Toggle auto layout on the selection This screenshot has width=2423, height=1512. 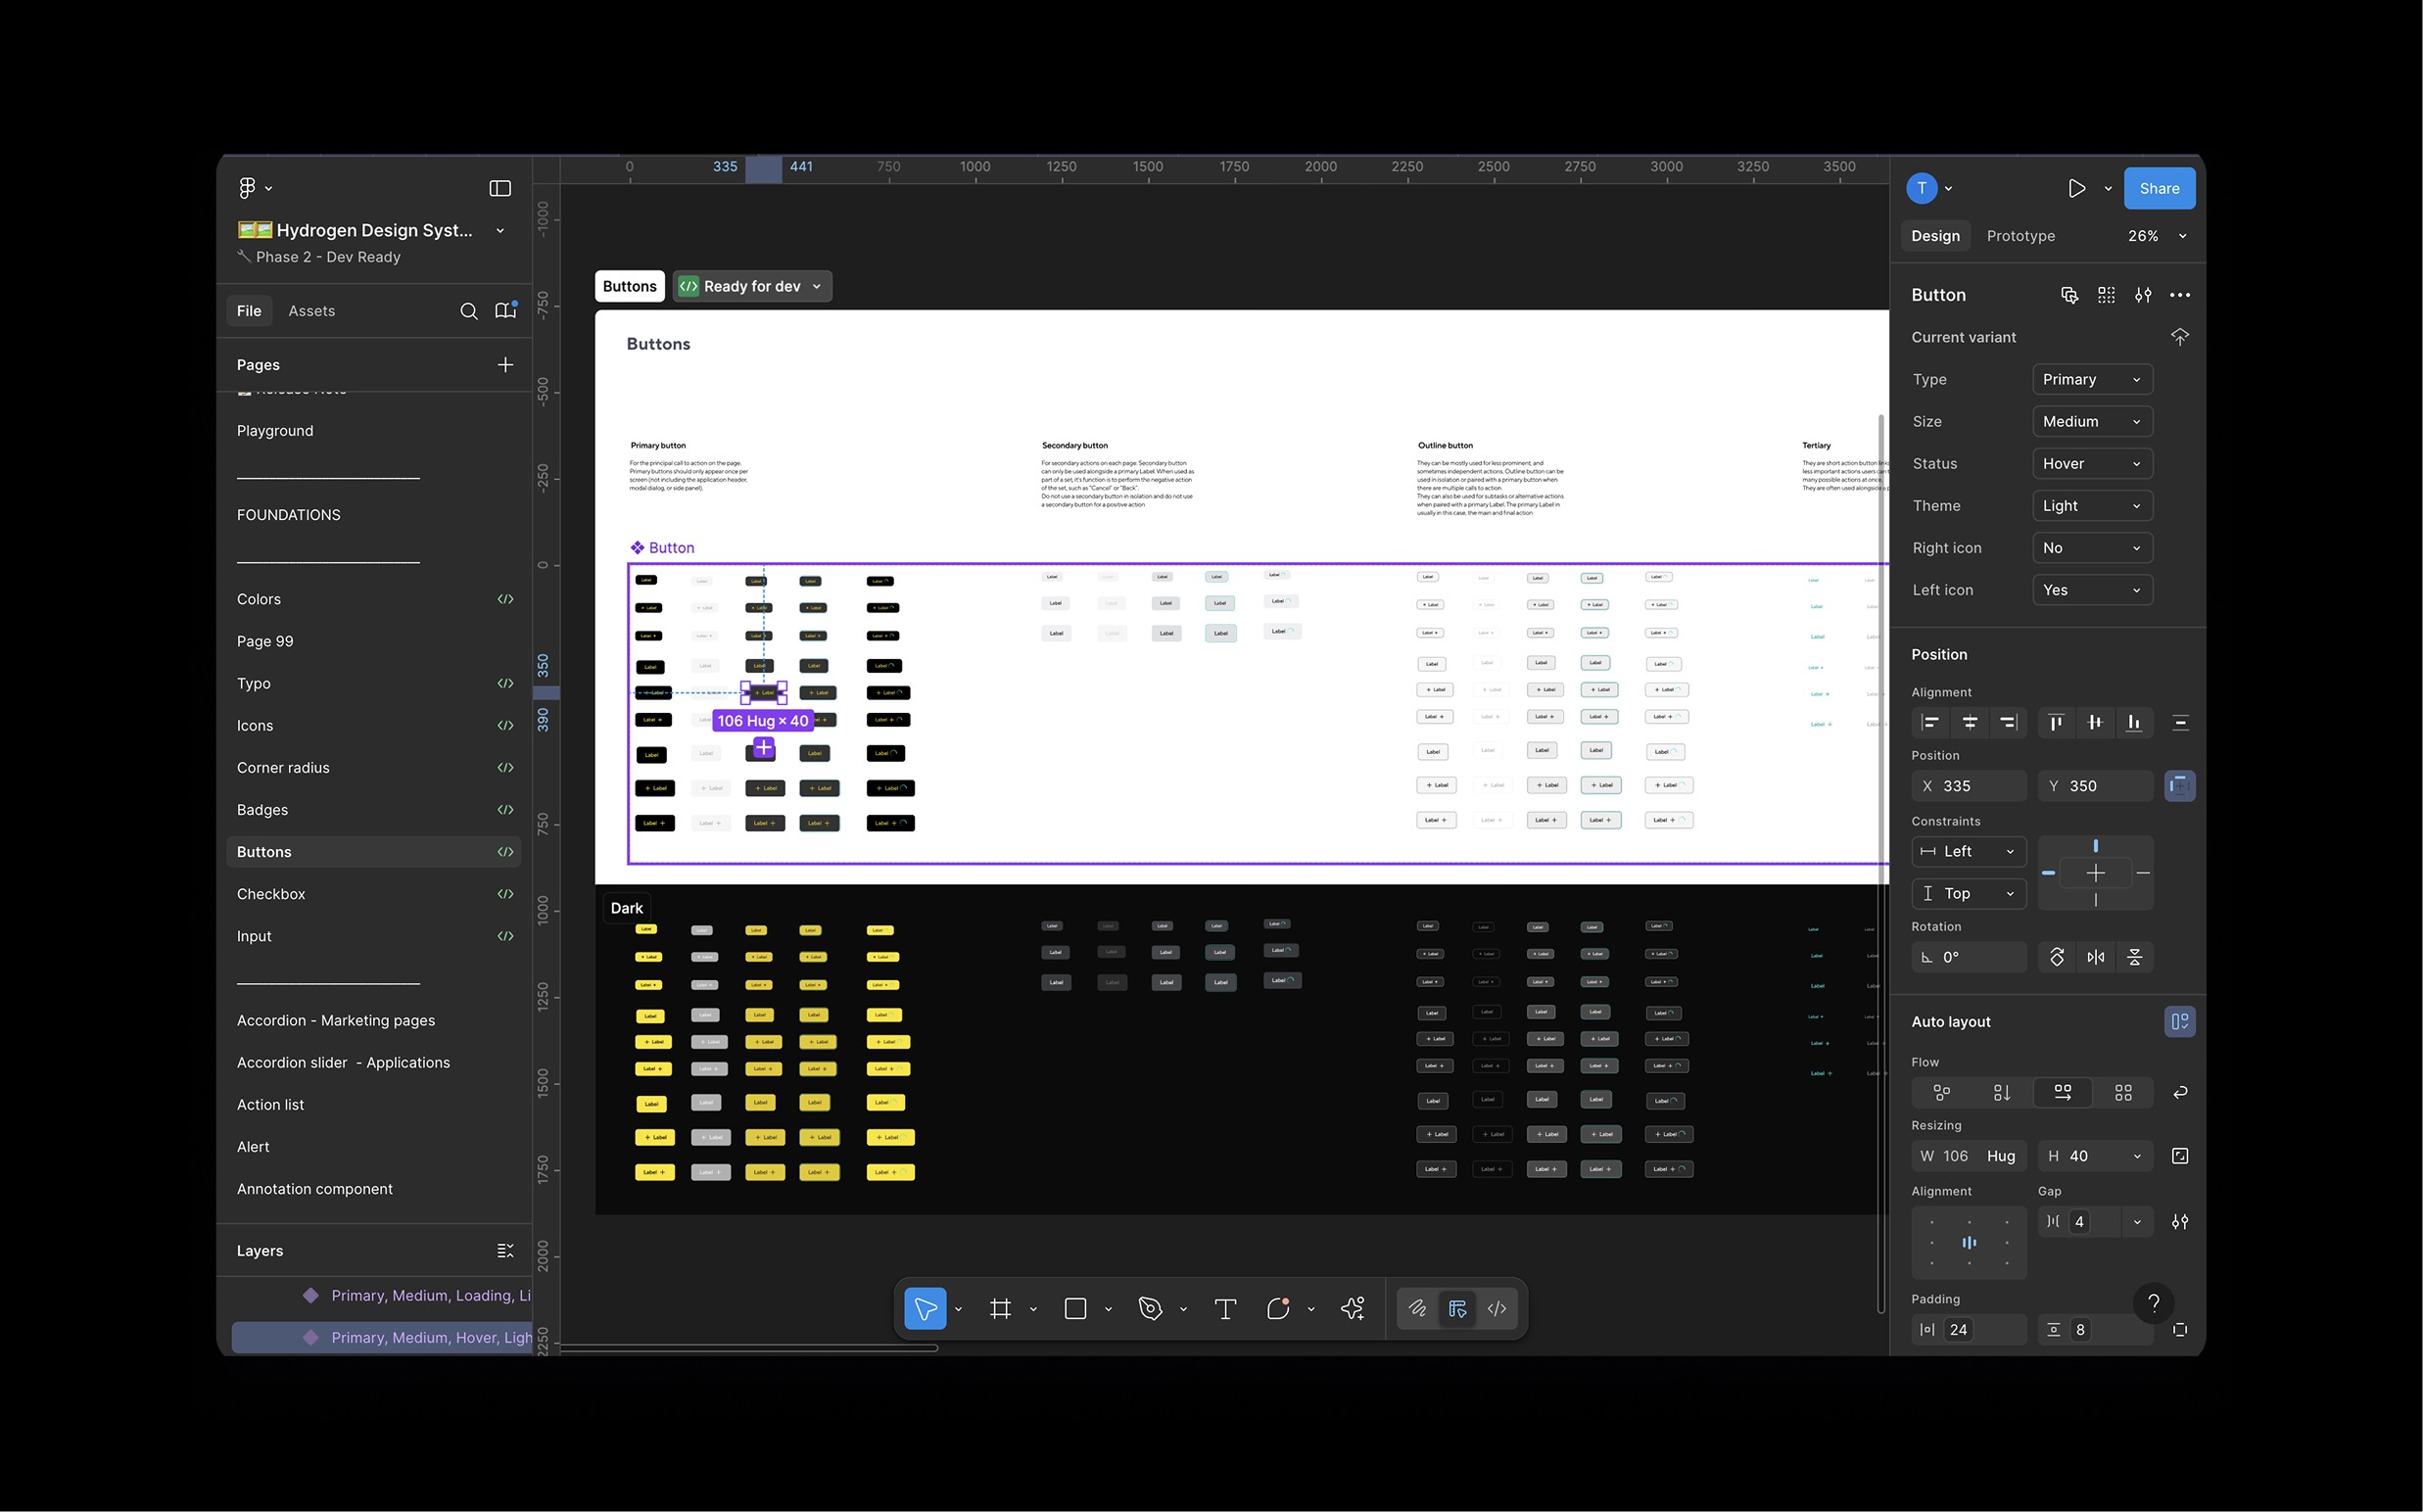point(2180,1022)
